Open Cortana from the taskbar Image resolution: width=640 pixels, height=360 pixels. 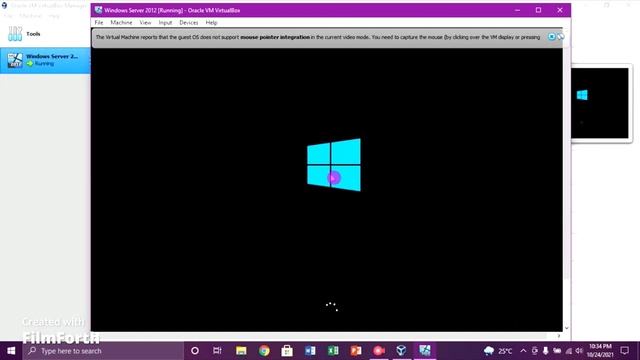[x=195, y=351]
